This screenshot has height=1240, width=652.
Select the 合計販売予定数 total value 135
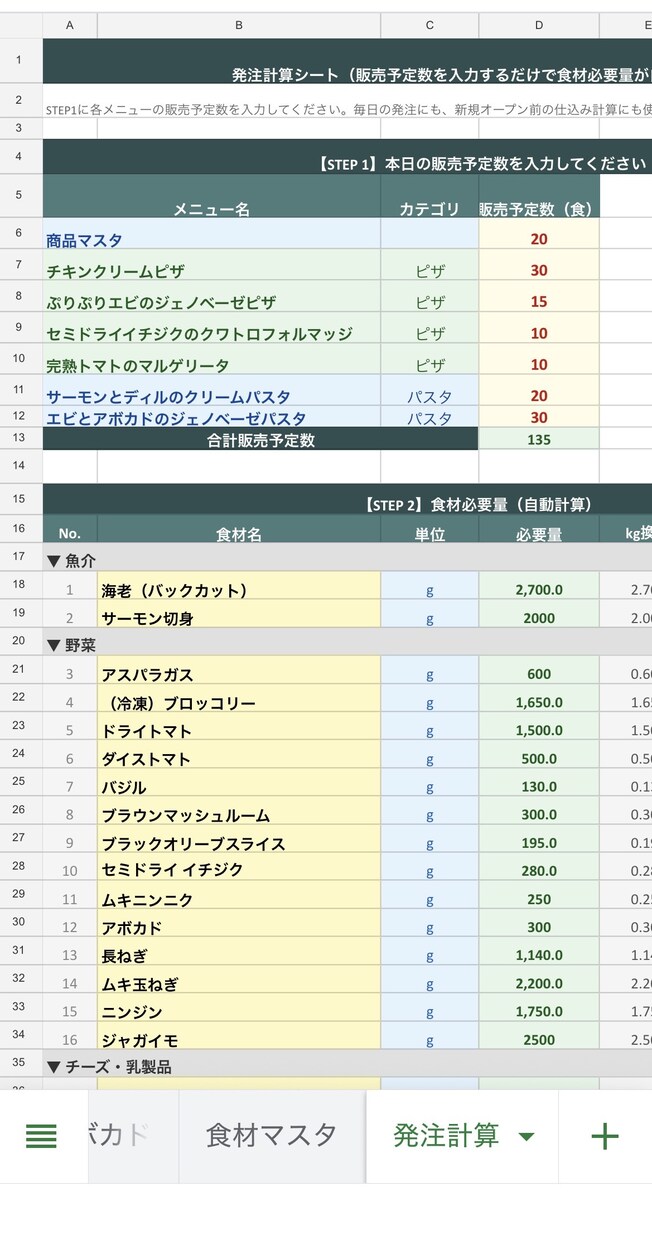(x=539, y=439)
